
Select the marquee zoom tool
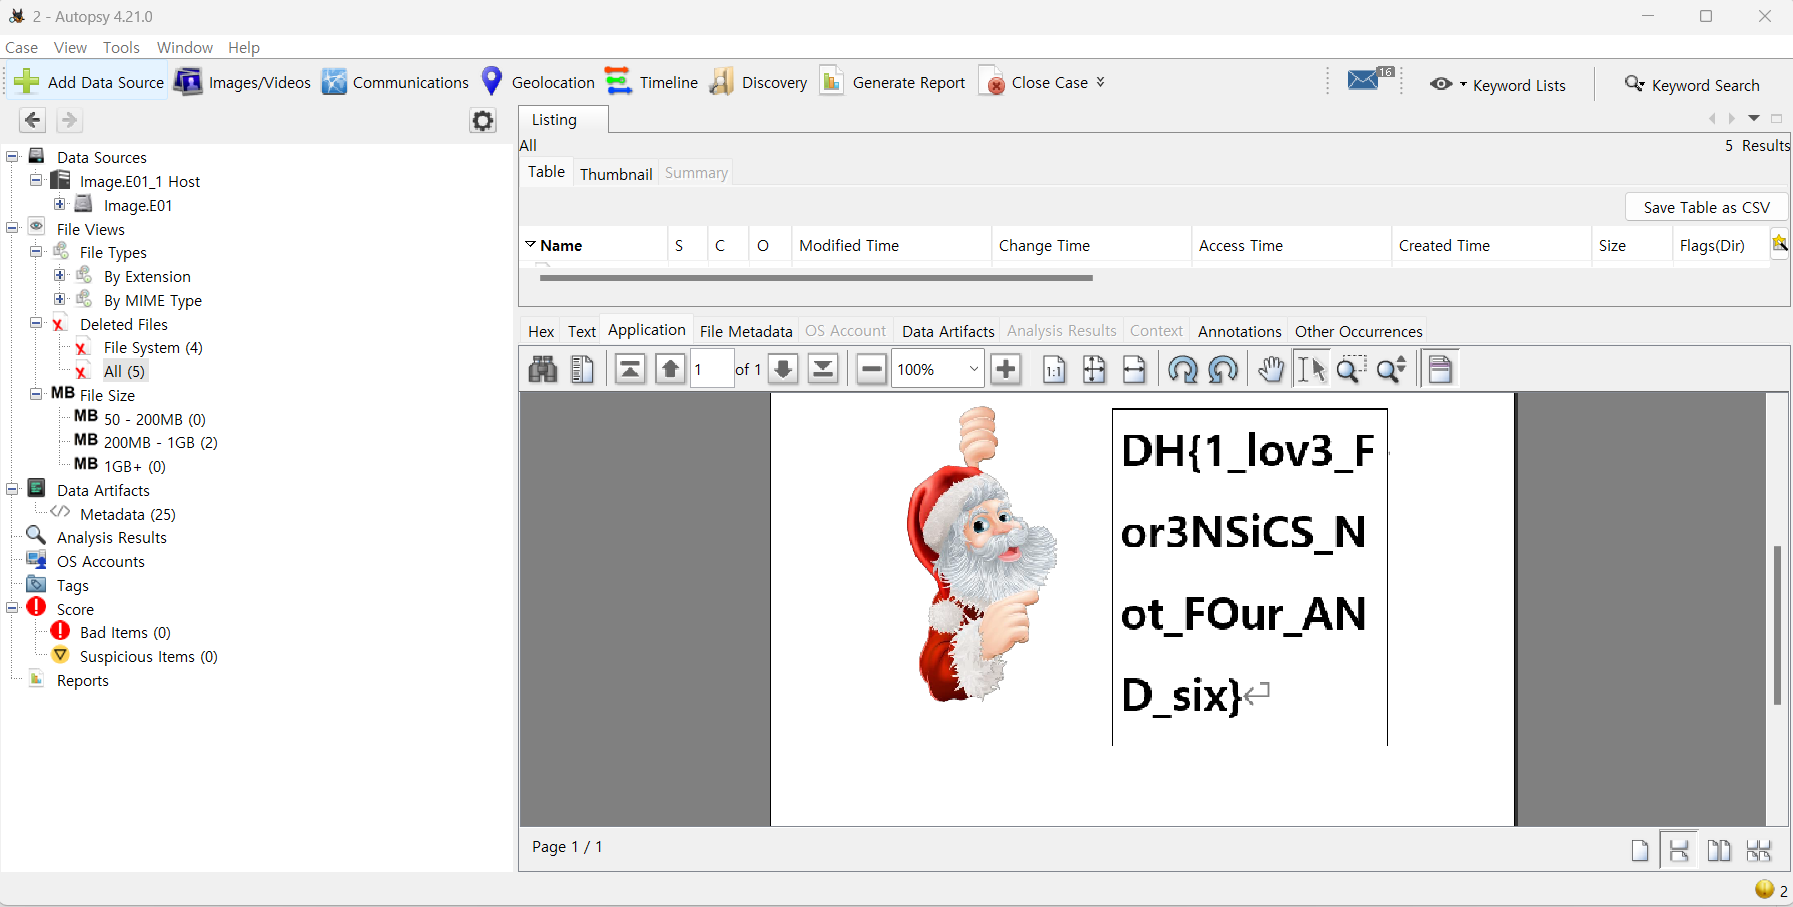[1351, 369]
